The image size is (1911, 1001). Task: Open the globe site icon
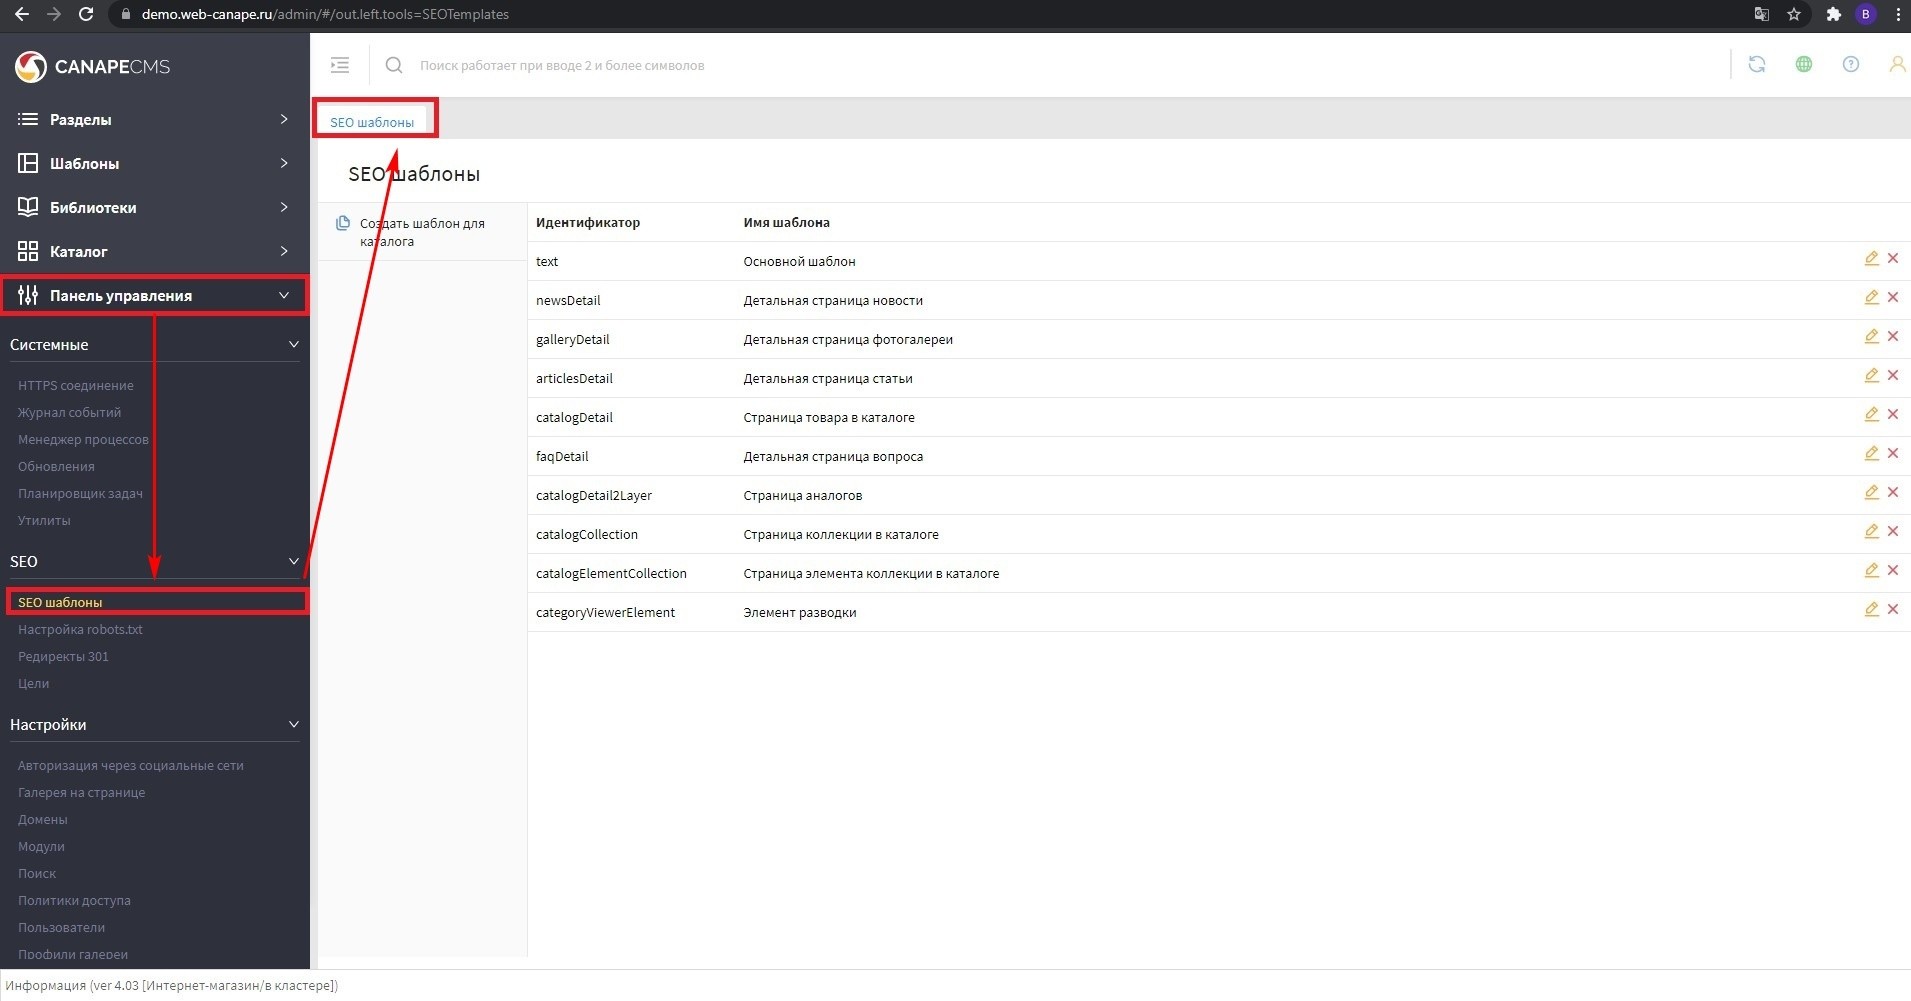coord(1803,64)
